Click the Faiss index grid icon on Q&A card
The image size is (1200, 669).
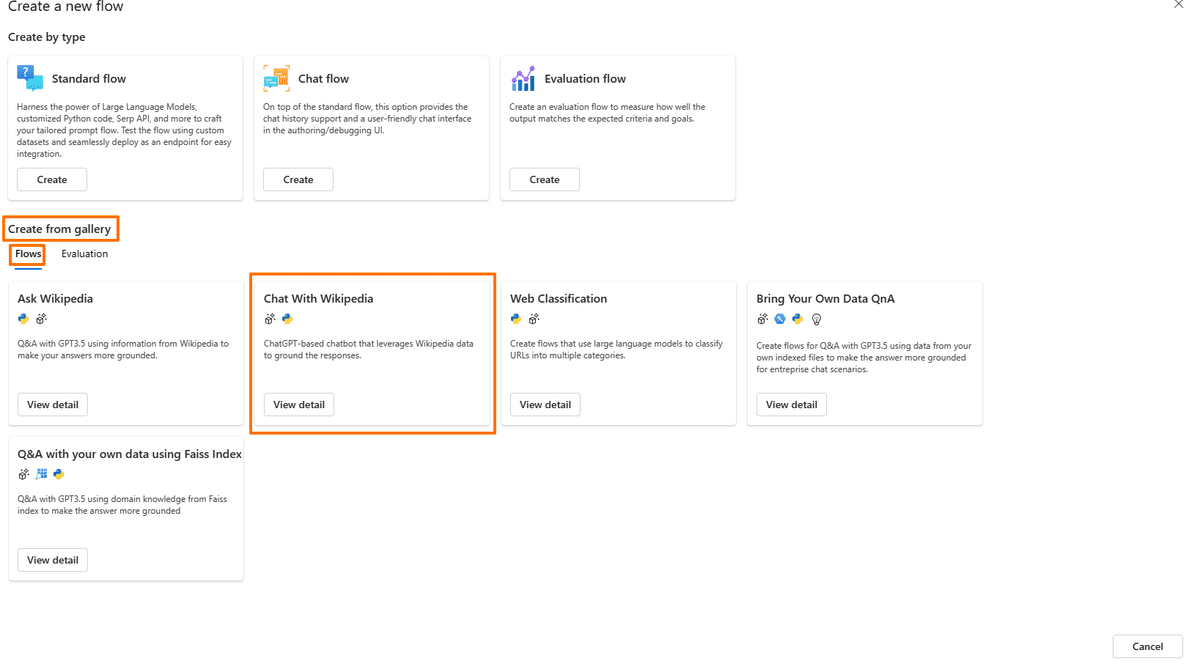coord(41,475)
